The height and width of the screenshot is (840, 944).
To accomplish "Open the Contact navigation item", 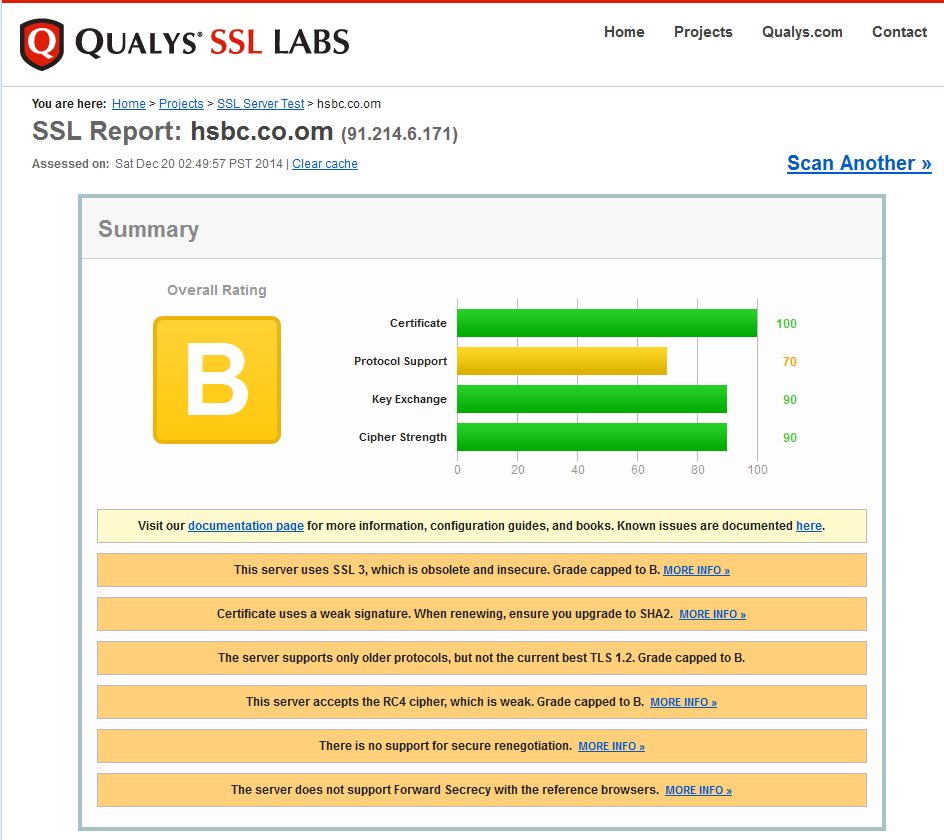I will [x=899, y=32].
